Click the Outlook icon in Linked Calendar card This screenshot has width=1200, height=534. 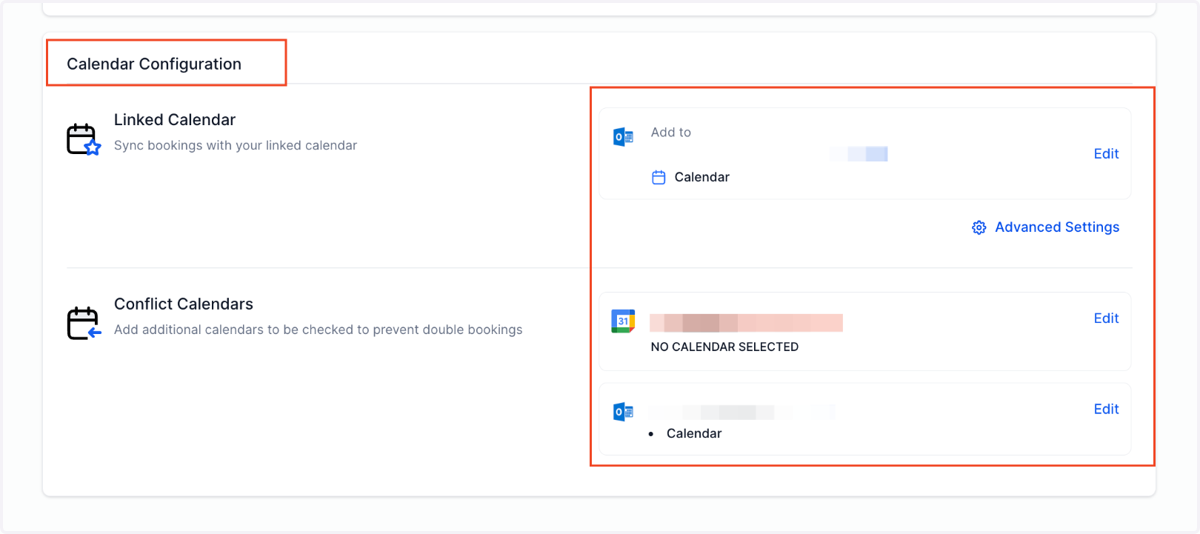pos(623,137)
